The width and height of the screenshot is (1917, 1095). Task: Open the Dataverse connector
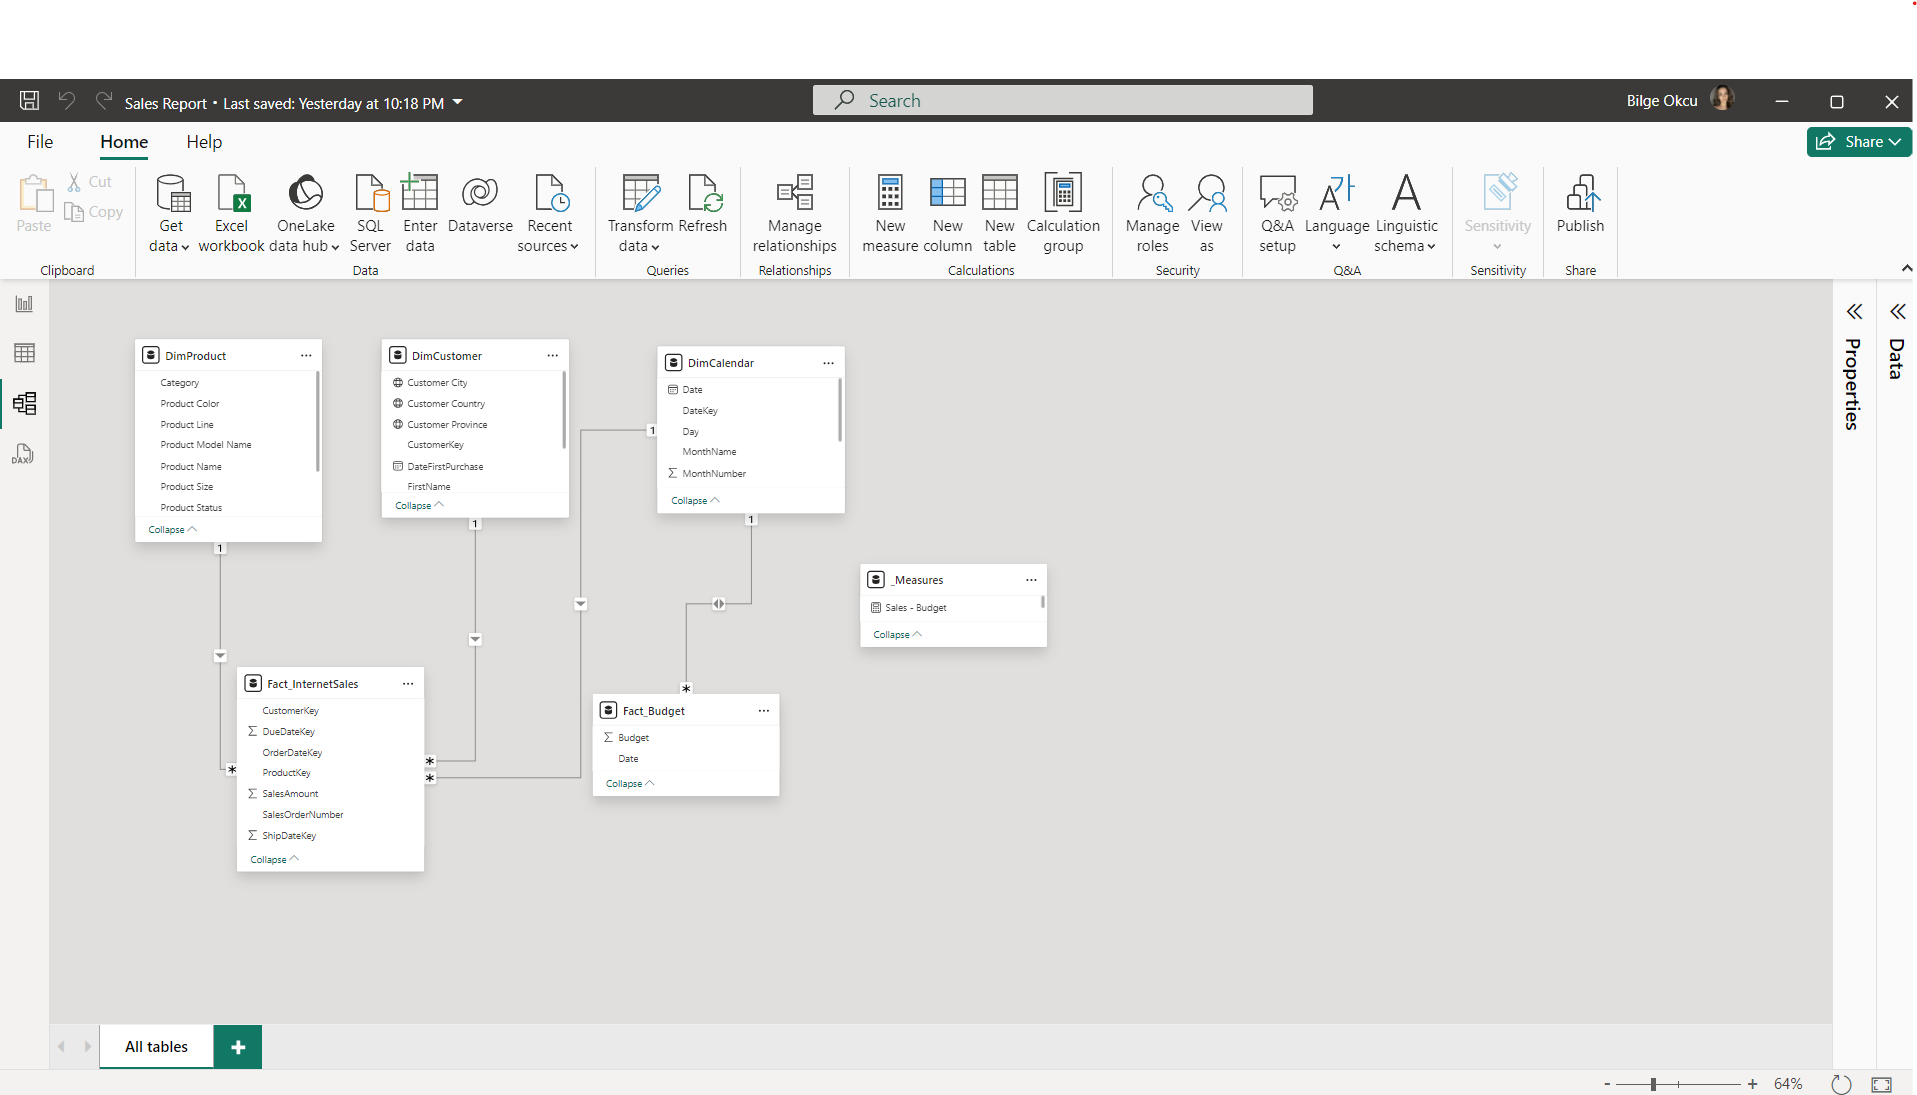tap(479, 205)
